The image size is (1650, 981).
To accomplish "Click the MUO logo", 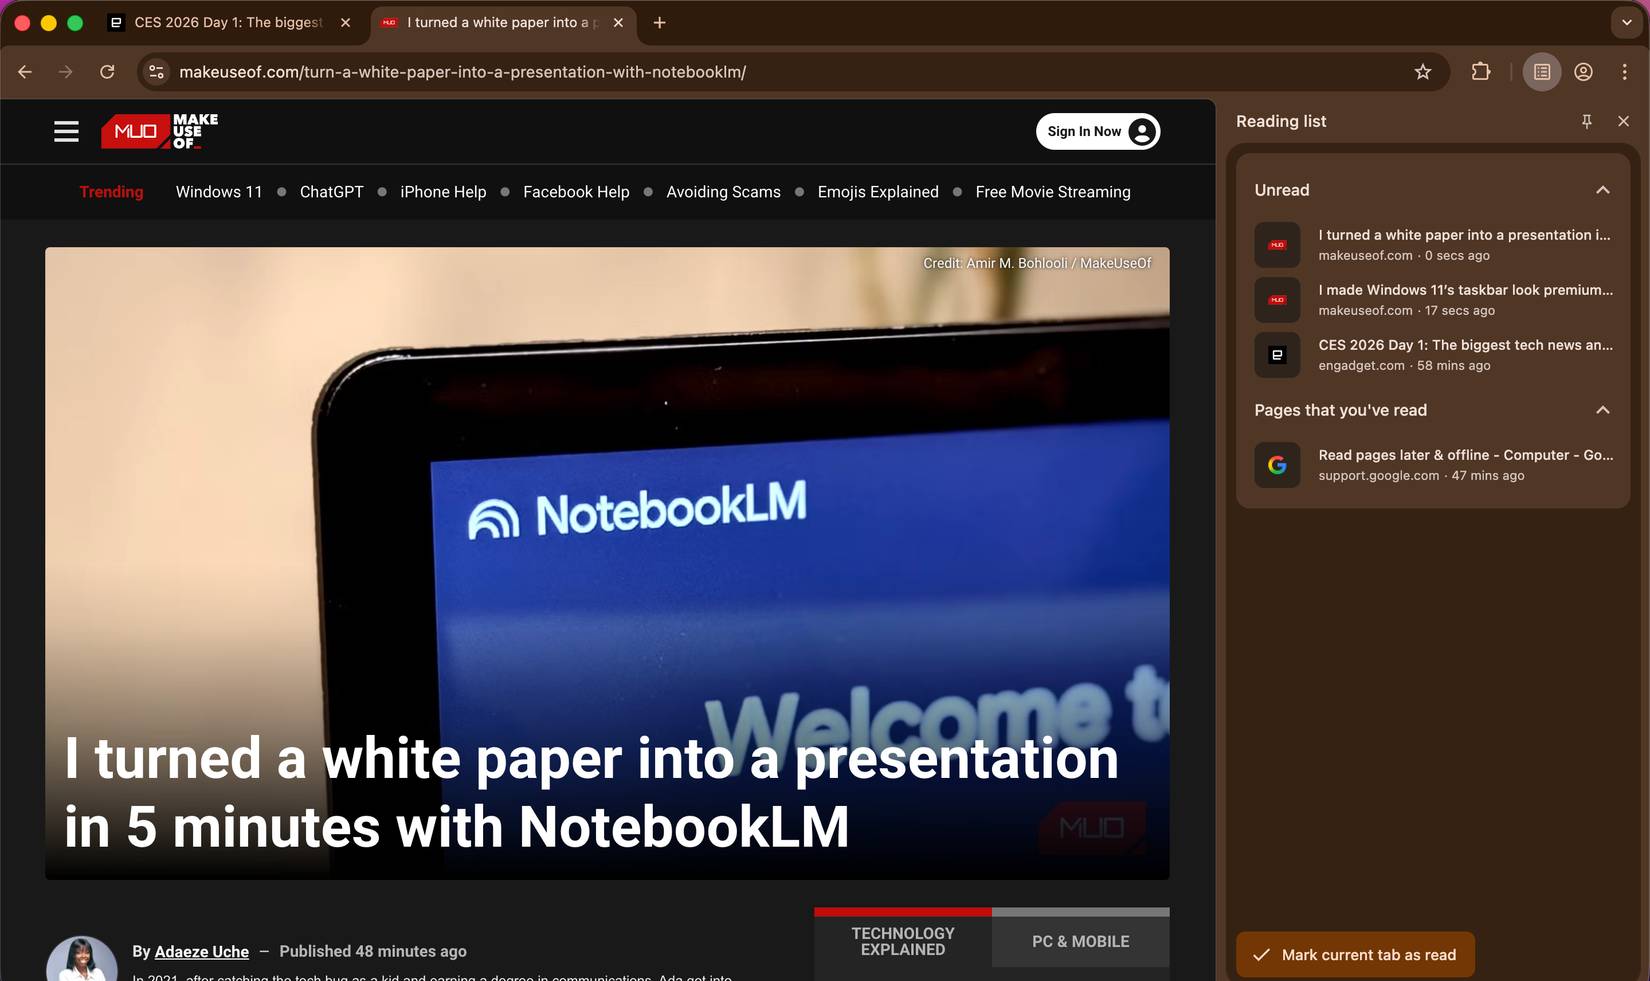I will (157, 131).
